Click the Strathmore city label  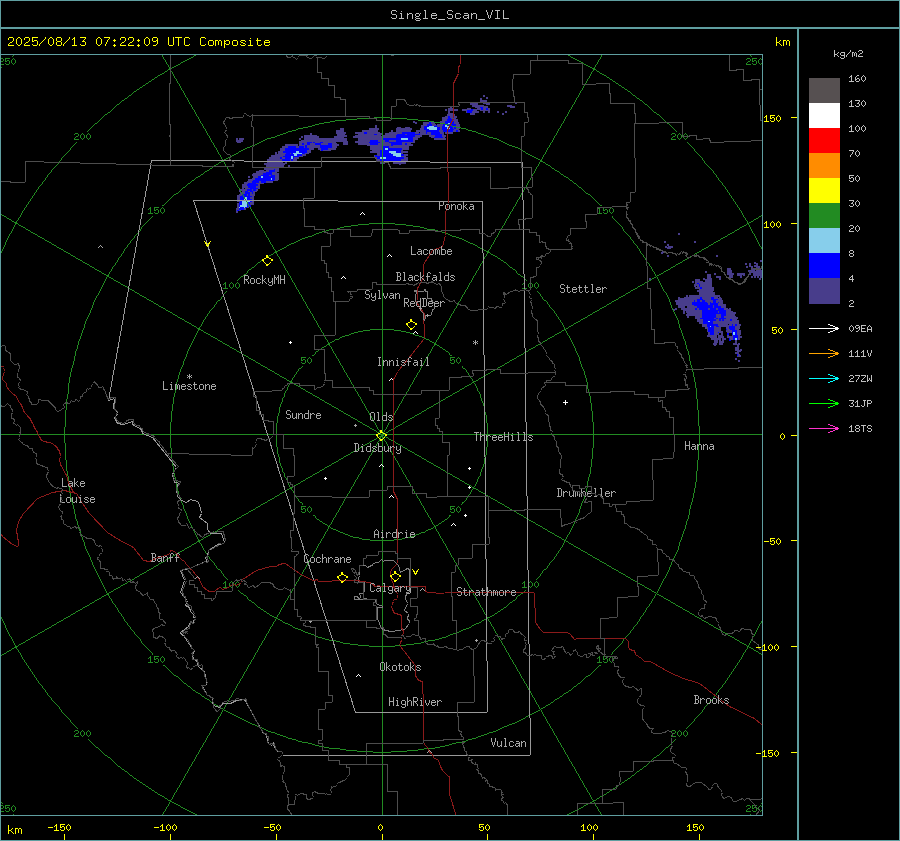coord(486,592)
